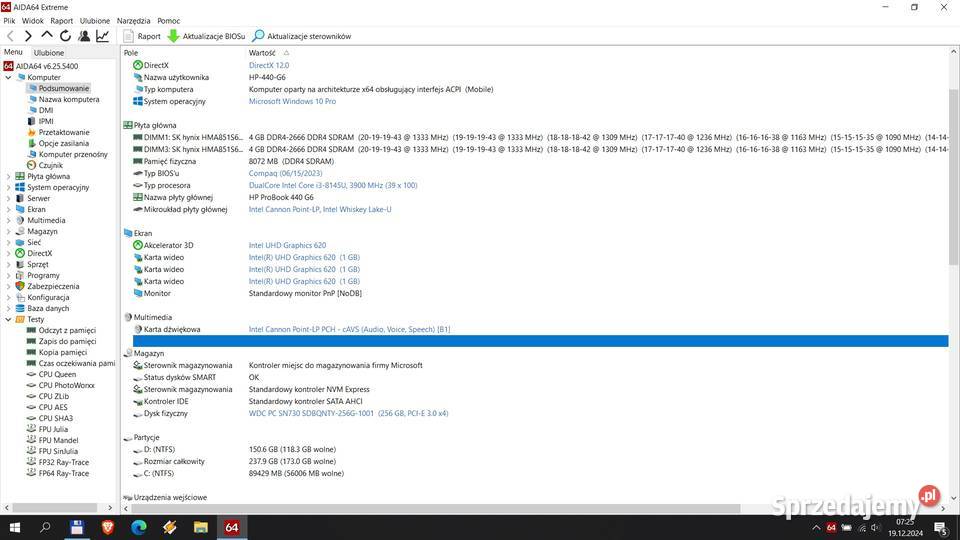This screenshot has height=540, width=960.
Task: Select Czujnik tree item
Action: coord(50,165)
